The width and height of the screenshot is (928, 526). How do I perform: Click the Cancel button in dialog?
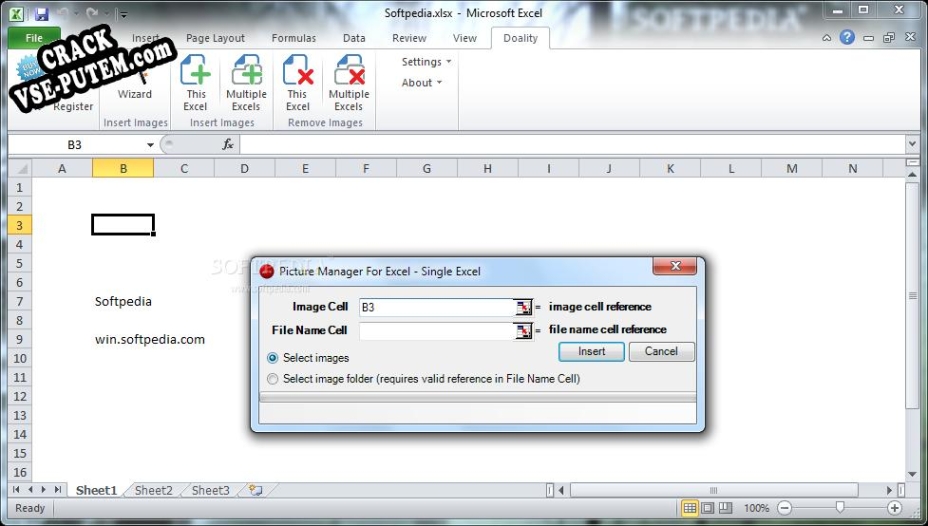pyautogui.click(x=661, y=351)
